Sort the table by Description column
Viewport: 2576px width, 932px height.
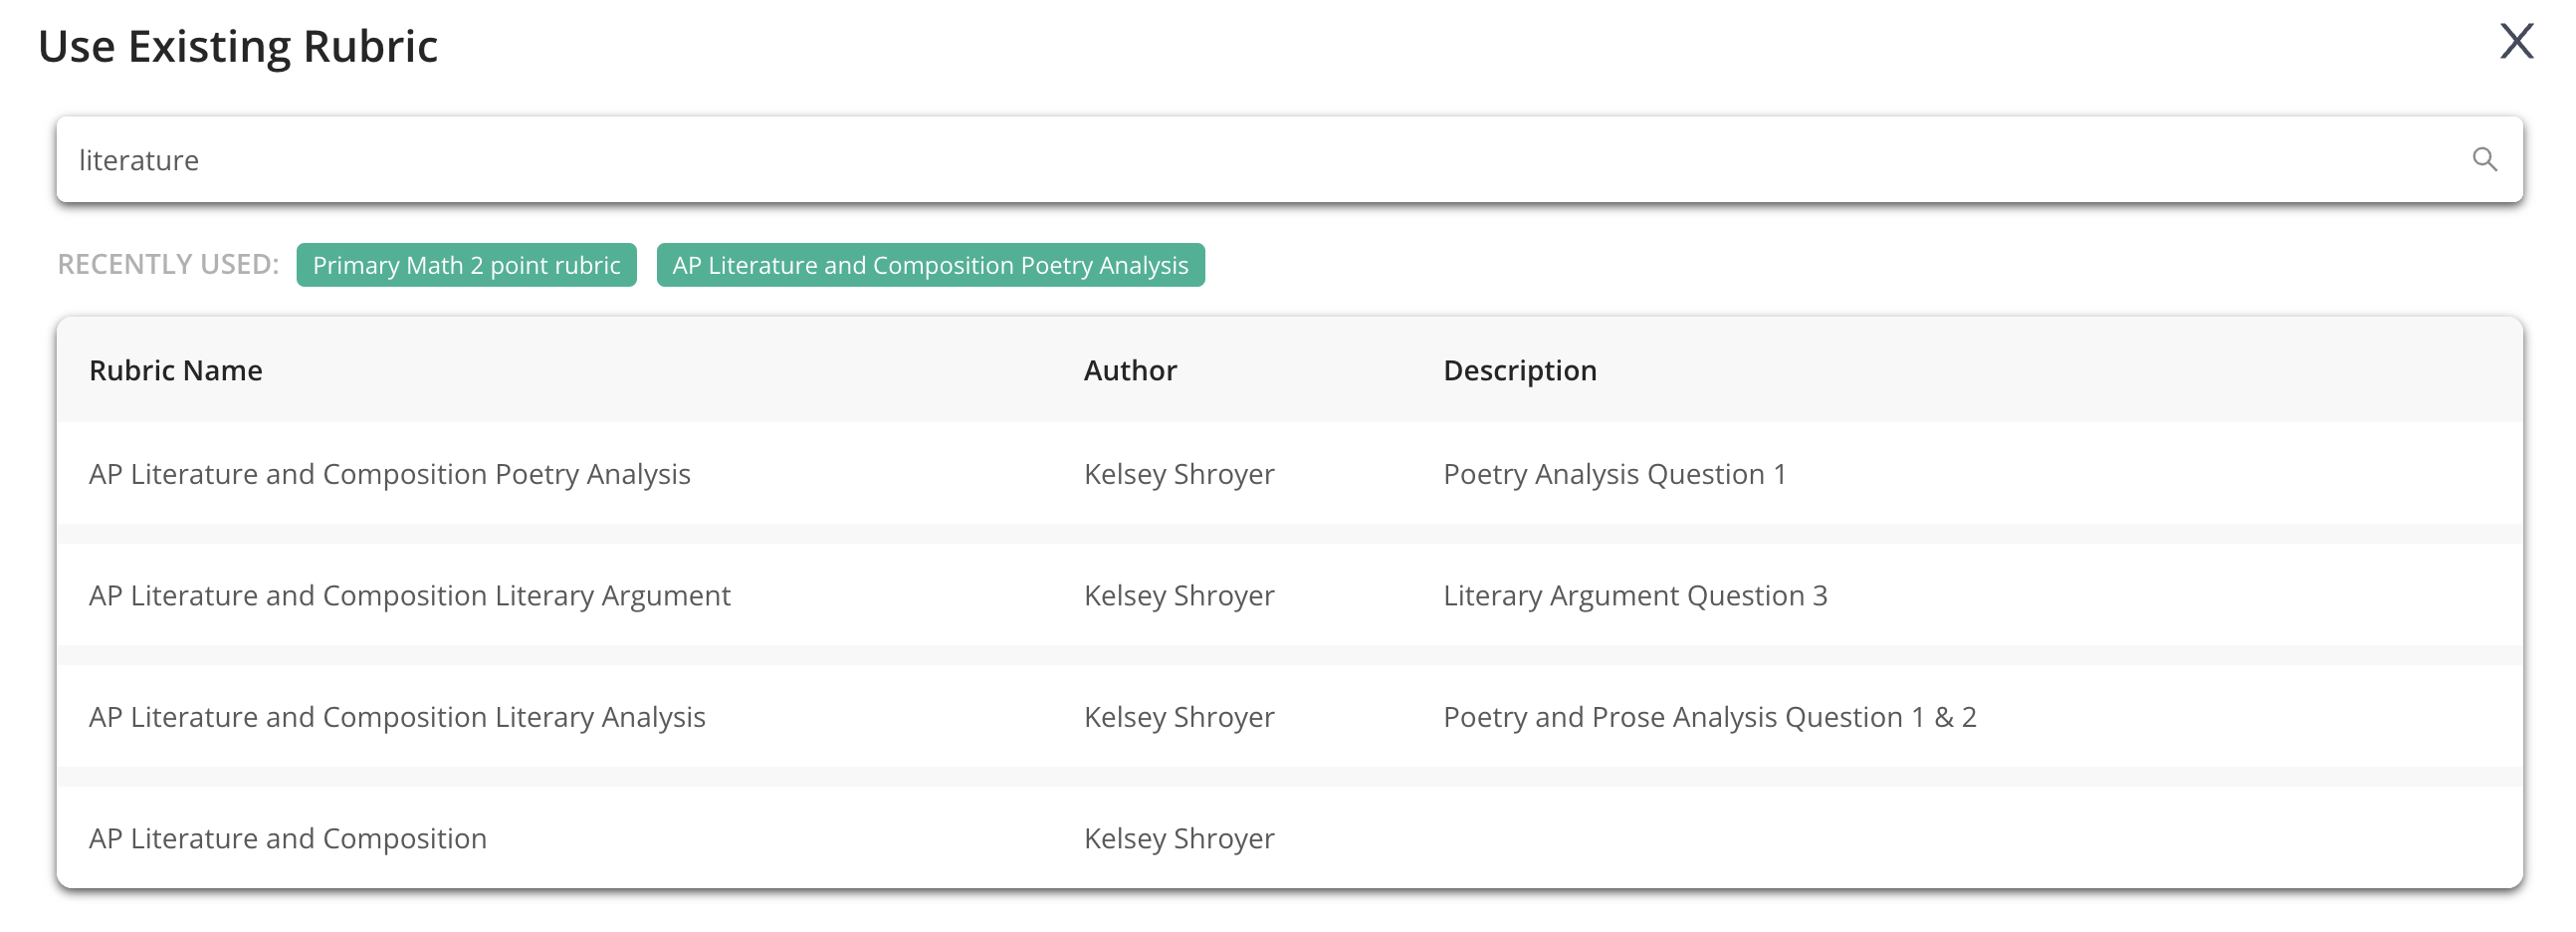[1519, 369]
